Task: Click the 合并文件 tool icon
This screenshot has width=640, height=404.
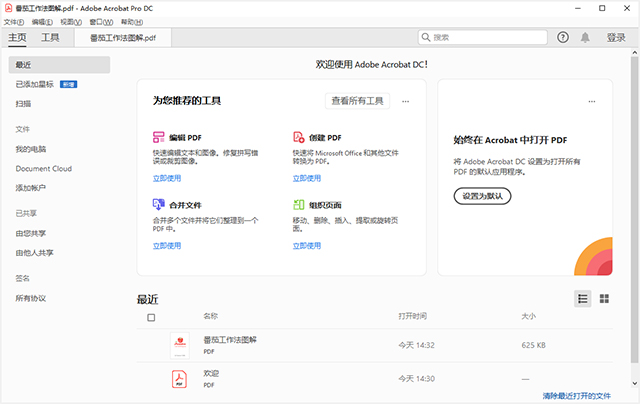Action: 158,204
